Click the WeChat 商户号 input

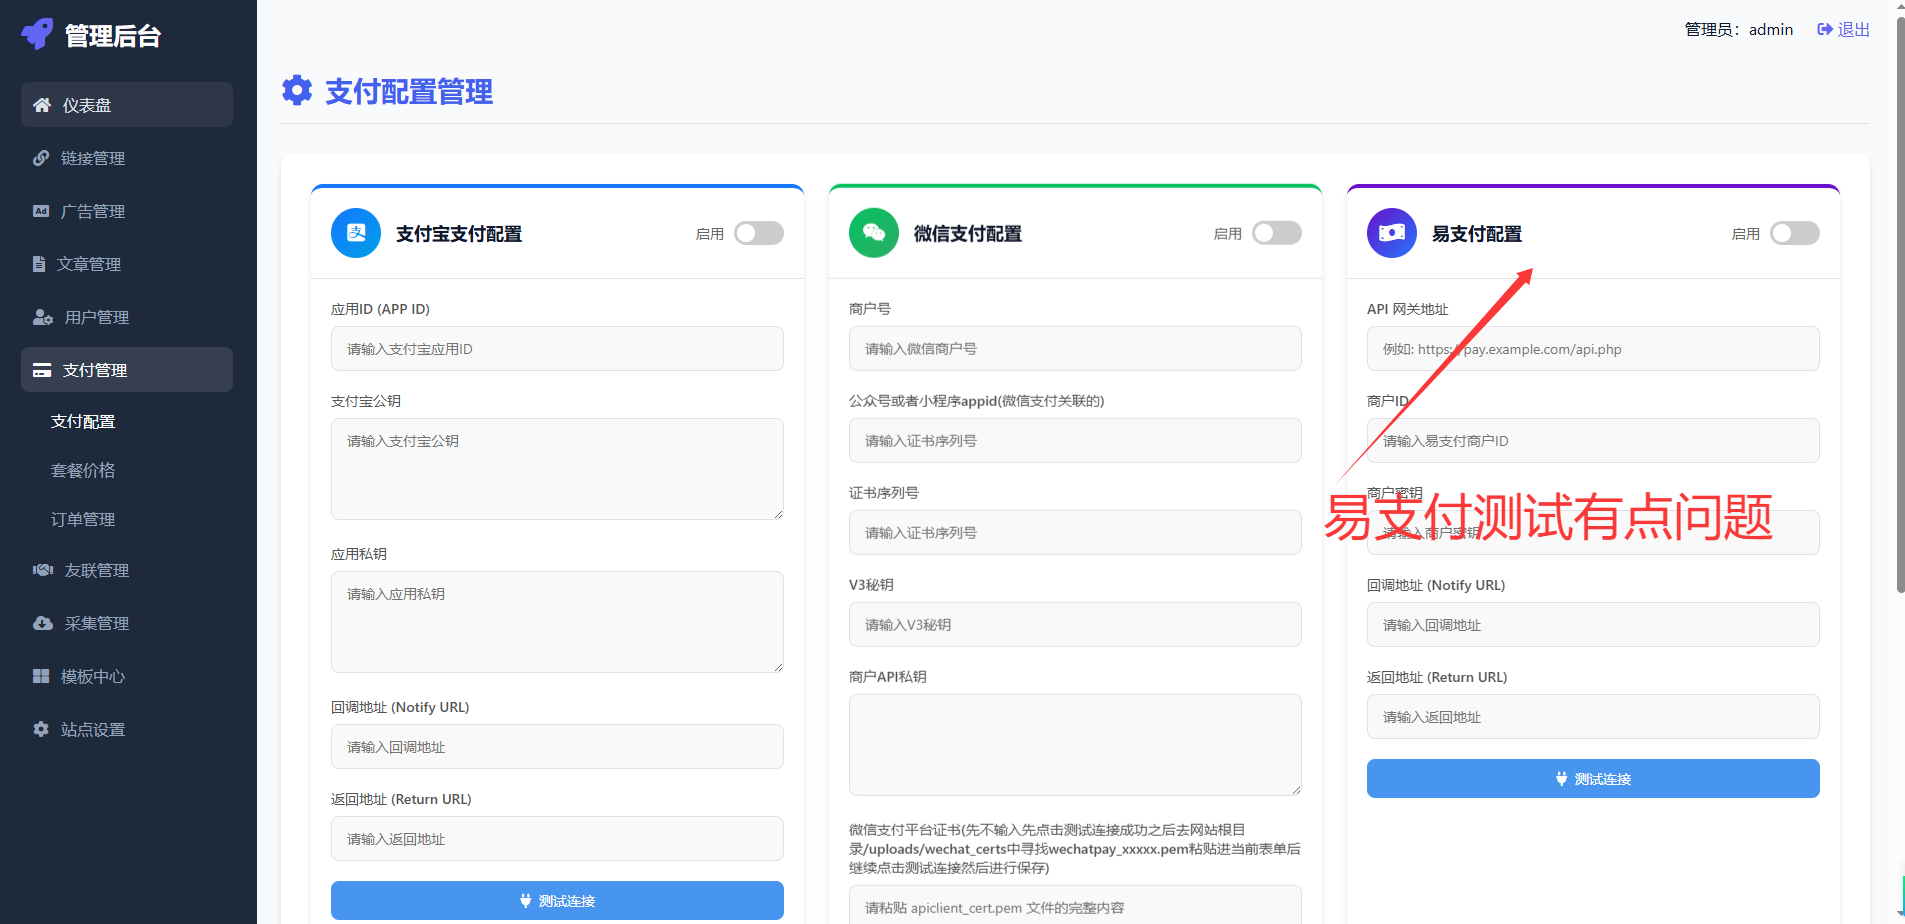[1075, 348]
